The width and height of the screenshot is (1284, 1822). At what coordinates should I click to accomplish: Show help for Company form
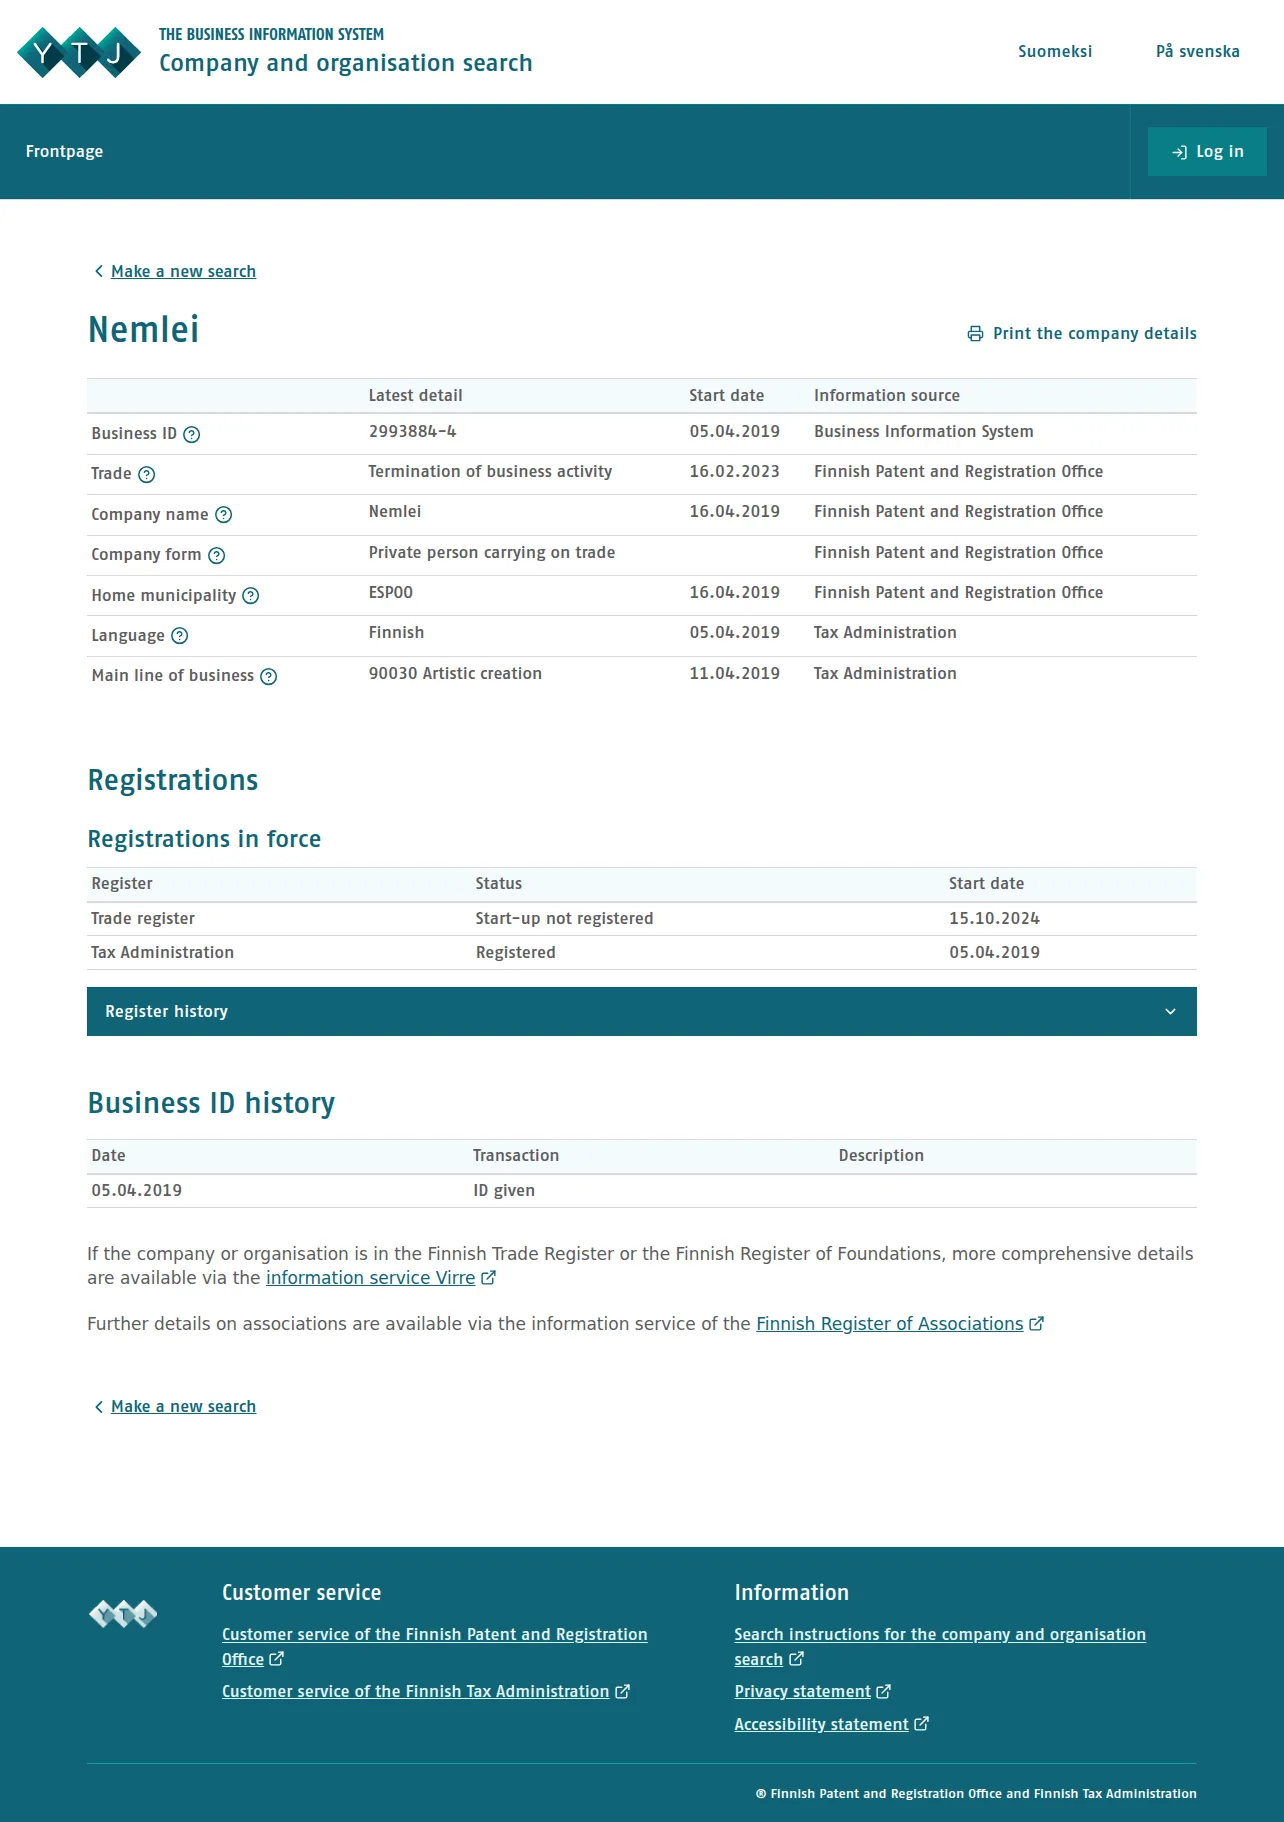216,555
